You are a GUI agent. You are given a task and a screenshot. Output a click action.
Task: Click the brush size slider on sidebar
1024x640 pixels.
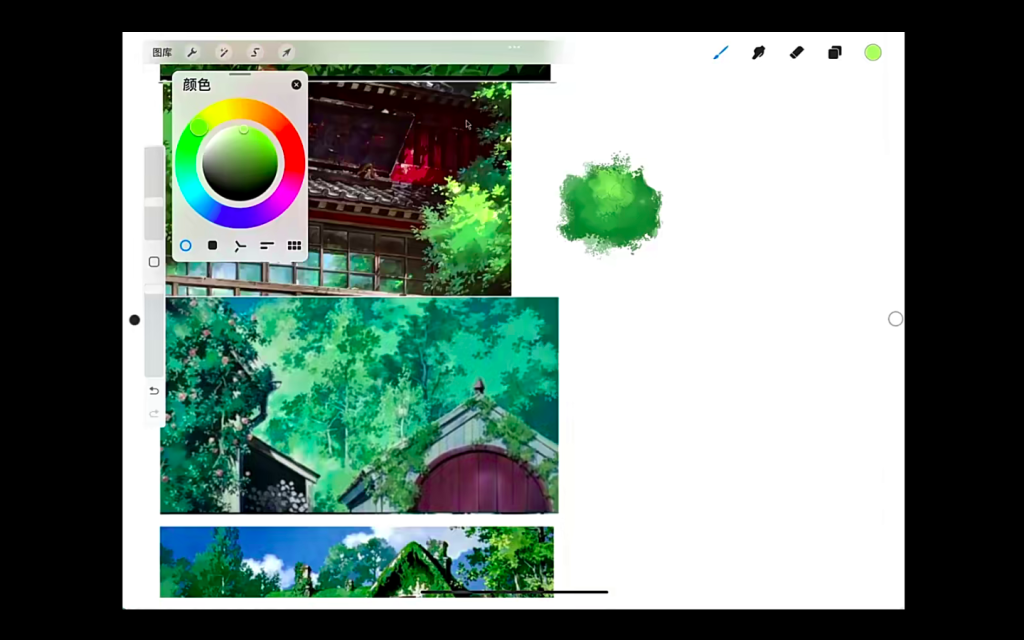pyautogui.click(x=154, y=190)
